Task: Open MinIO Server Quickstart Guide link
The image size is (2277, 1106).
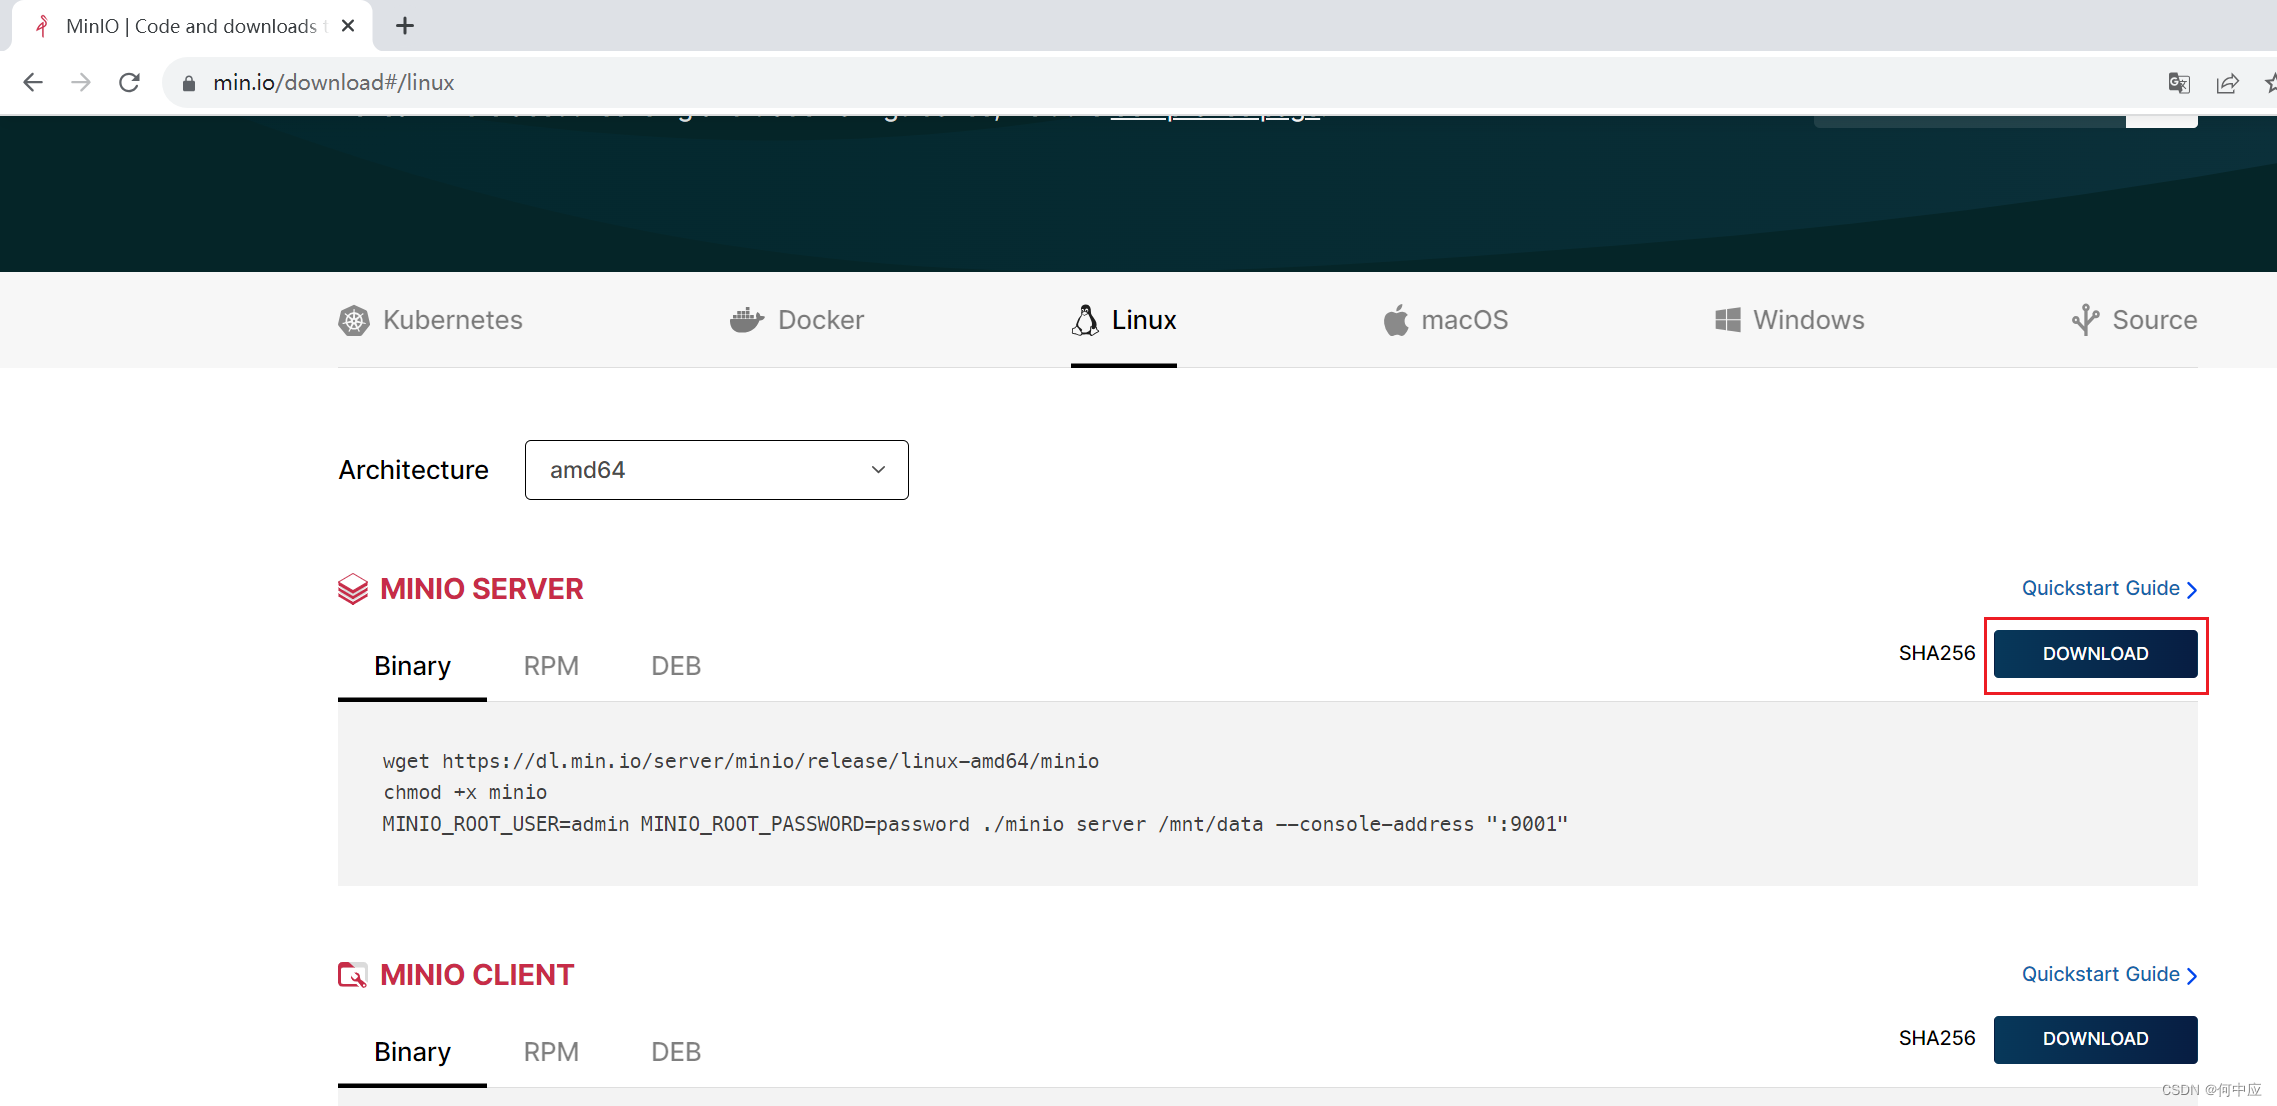Action: (x=2109, y=588)
